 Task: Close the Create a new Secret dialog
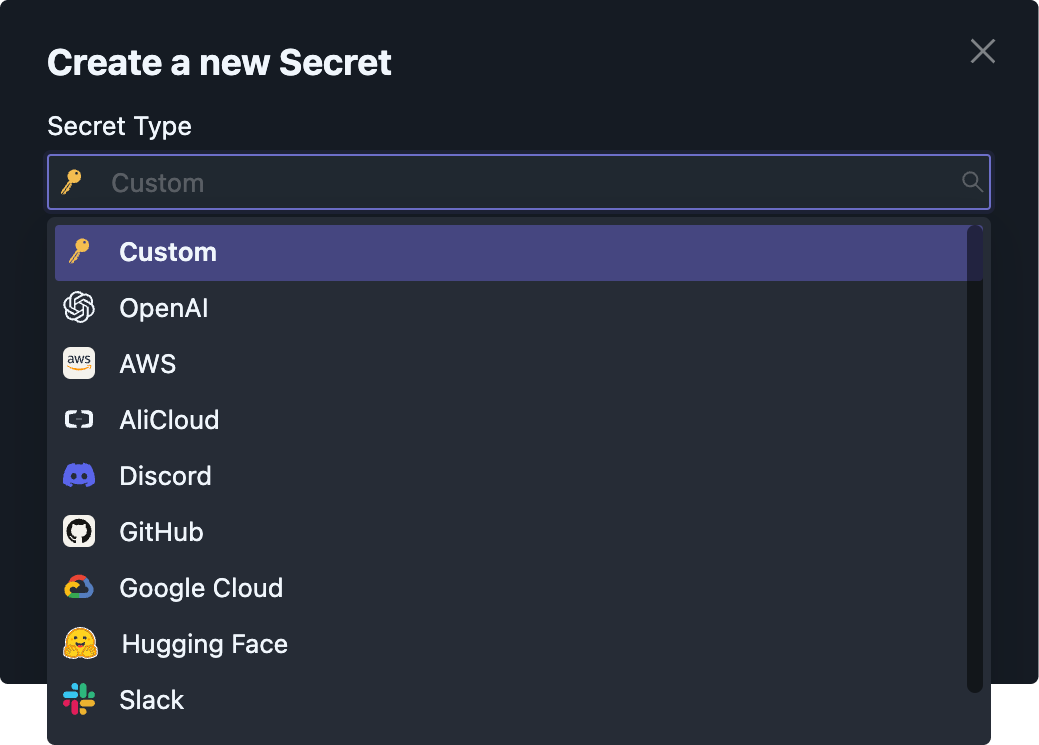[983, 51]
